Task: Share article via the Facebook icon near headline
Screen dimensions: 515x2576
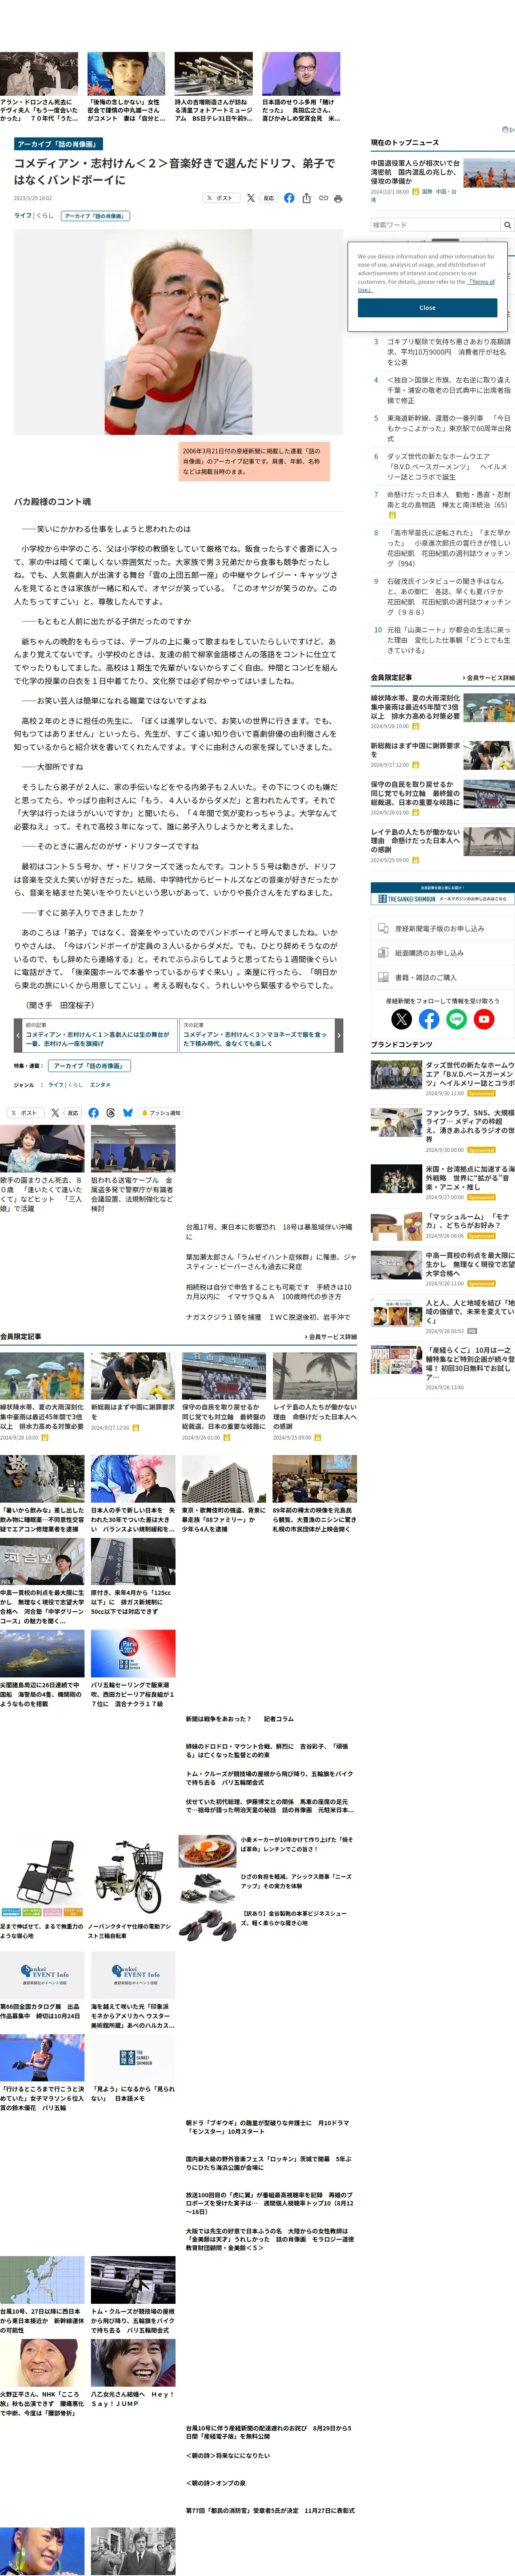Action: pyautogui.click(x=289, y=198)
